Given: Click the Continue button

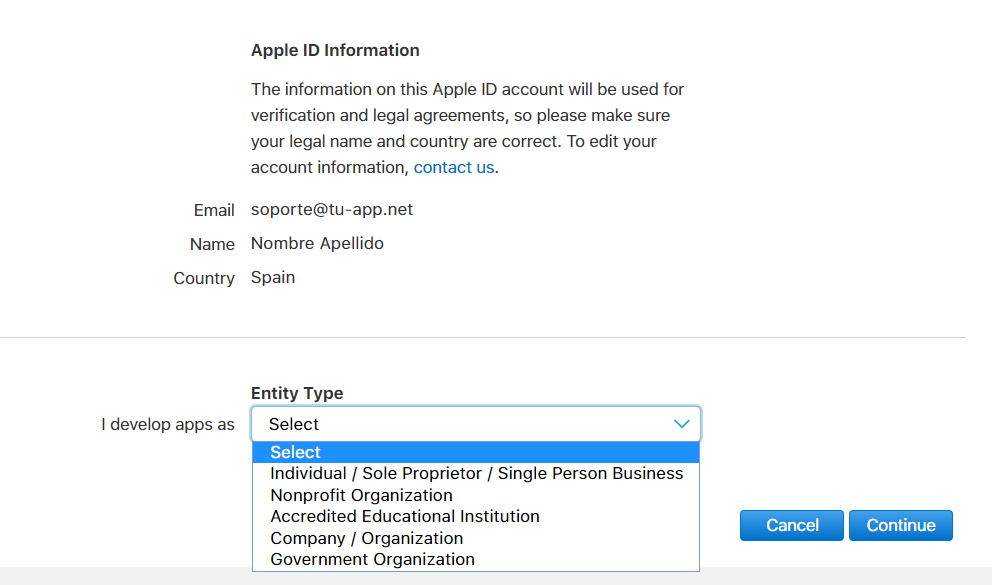Looking at the screenshot, I should (x=900, y=525).
